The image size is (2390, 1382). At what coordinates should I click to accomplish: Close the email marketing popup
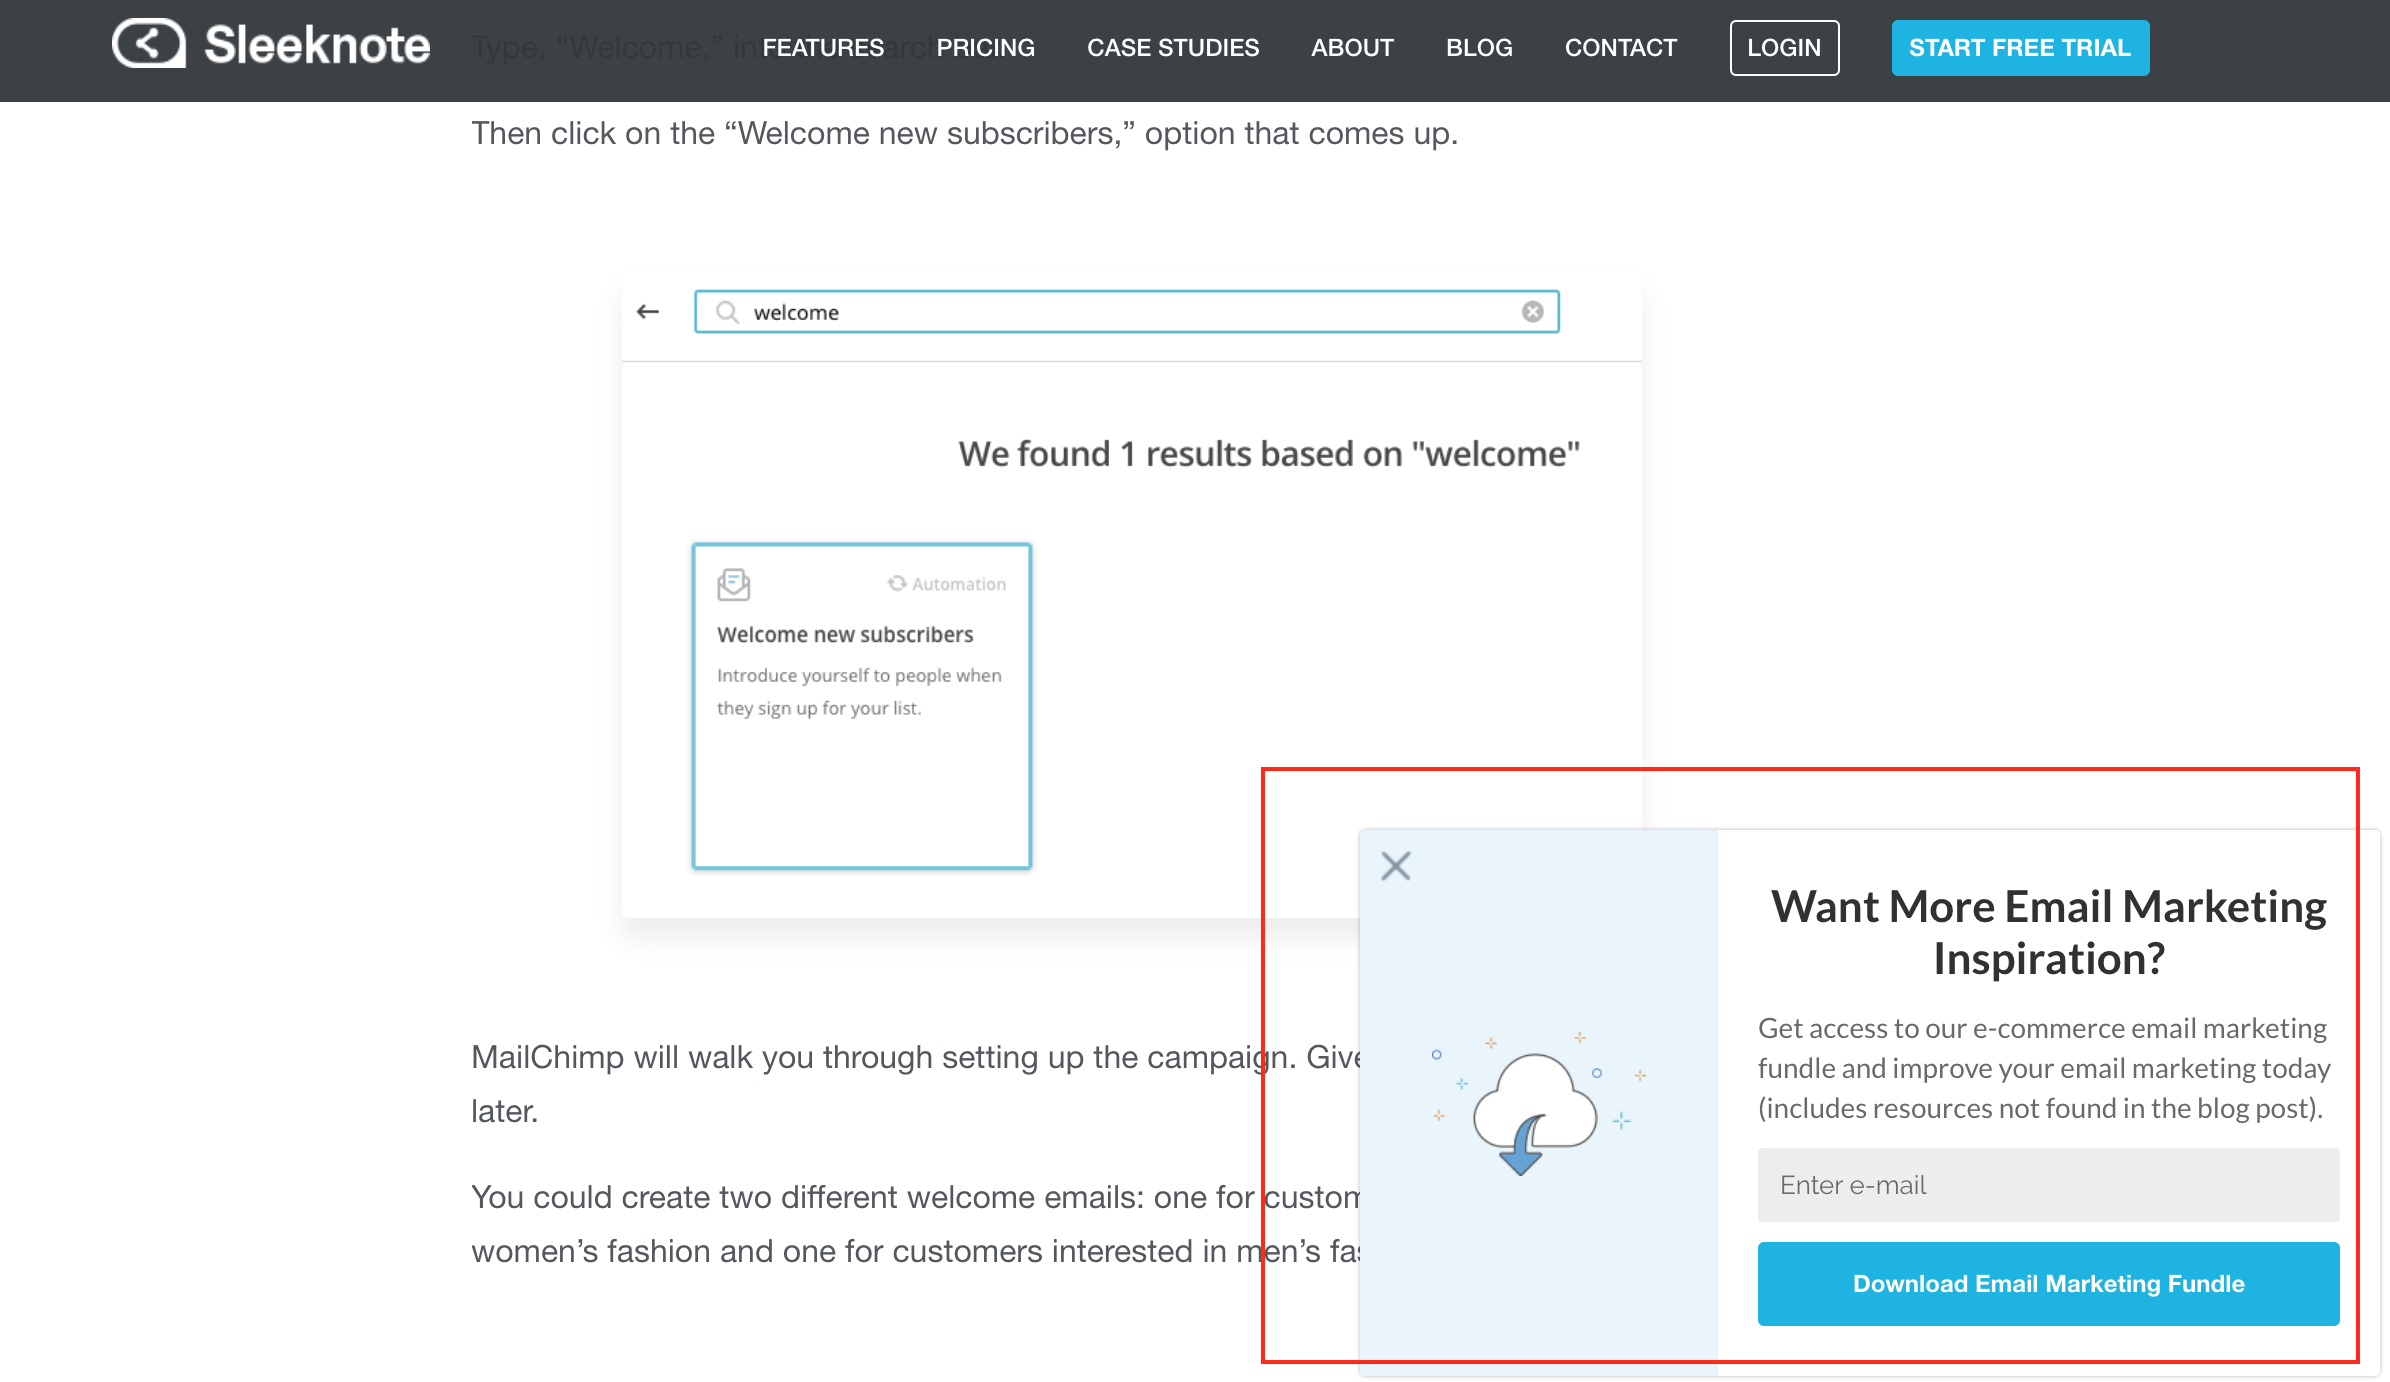(1395, 865)
